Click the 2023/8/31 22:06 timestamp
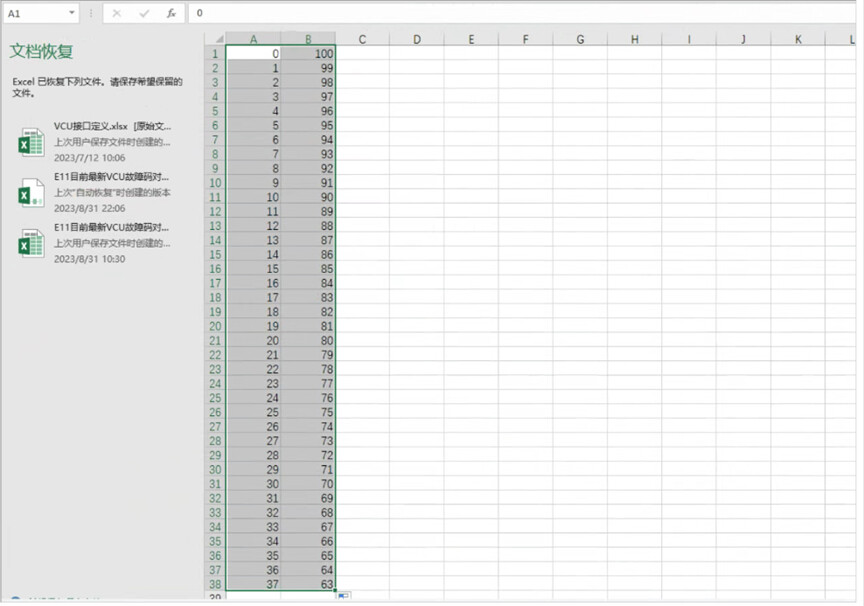864x606 pixels. tap(89, 208)
